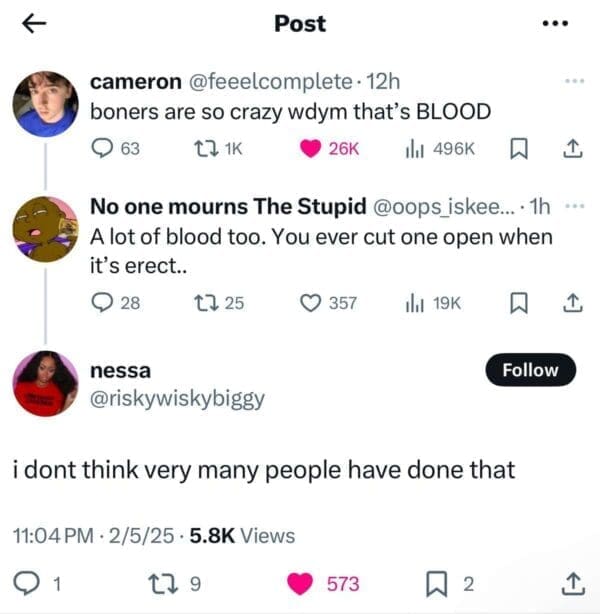Open cameron's profile avatar
The width and height of the screenshot is (600, 614).
pyautogui.click(x=45, y=103)
